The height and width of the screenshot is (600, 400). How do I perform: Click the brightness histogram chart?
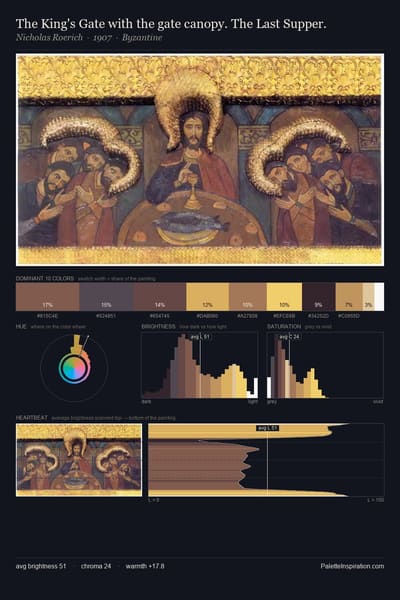pyautogui.click(x=199, y=365)
